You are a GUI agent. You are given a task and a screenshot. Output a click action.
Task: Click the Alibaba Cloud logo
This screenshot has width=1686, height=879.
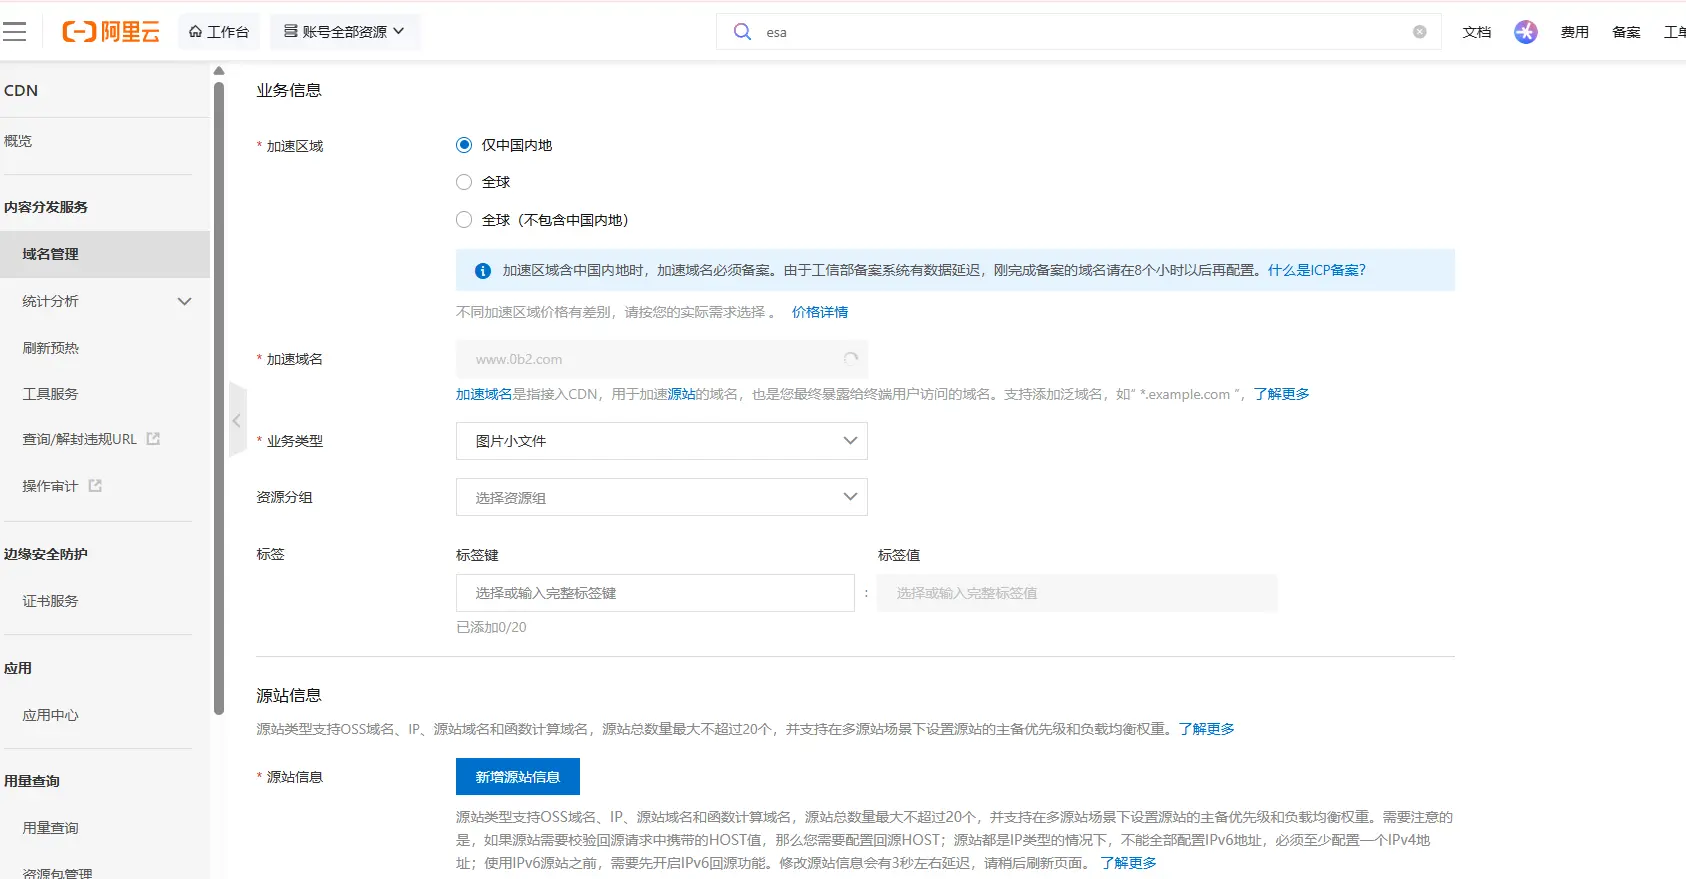point(111,32)
